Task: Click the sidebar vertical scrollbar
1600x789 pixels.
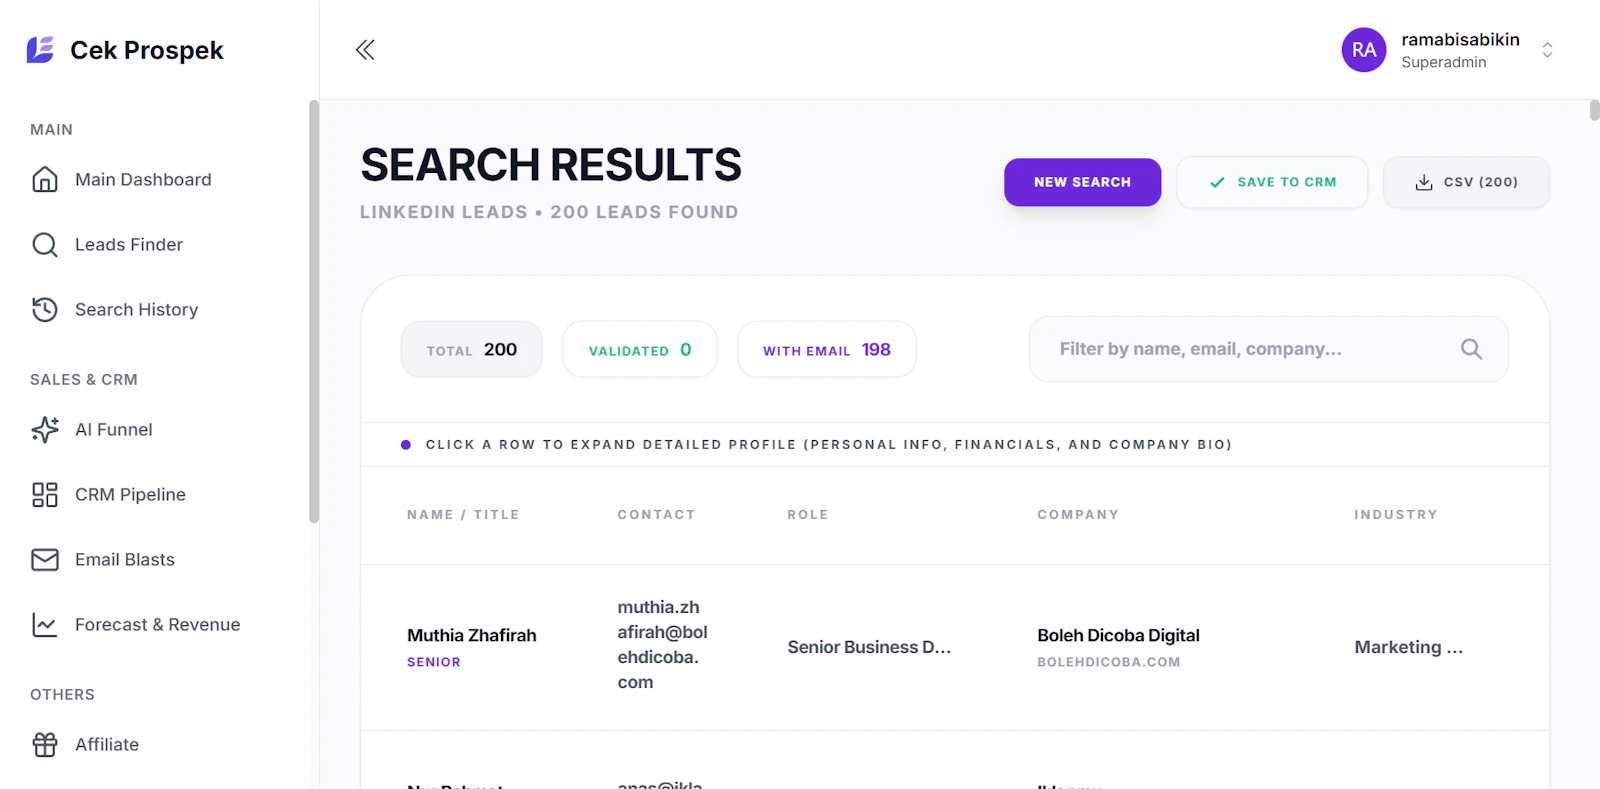Action: [314, 311]
